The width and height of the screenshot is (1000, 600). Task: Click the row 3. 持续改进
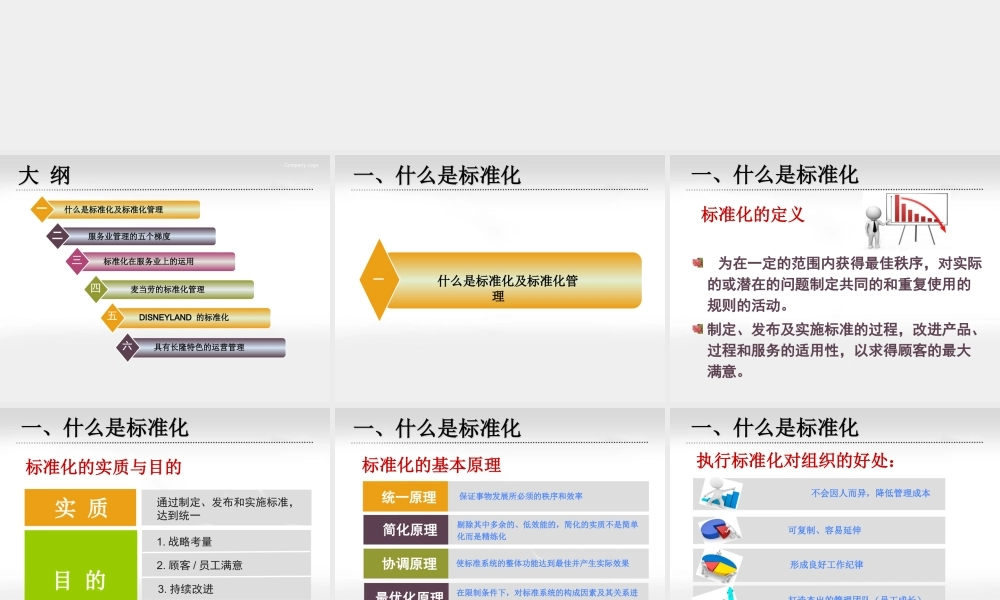(226, 589)
